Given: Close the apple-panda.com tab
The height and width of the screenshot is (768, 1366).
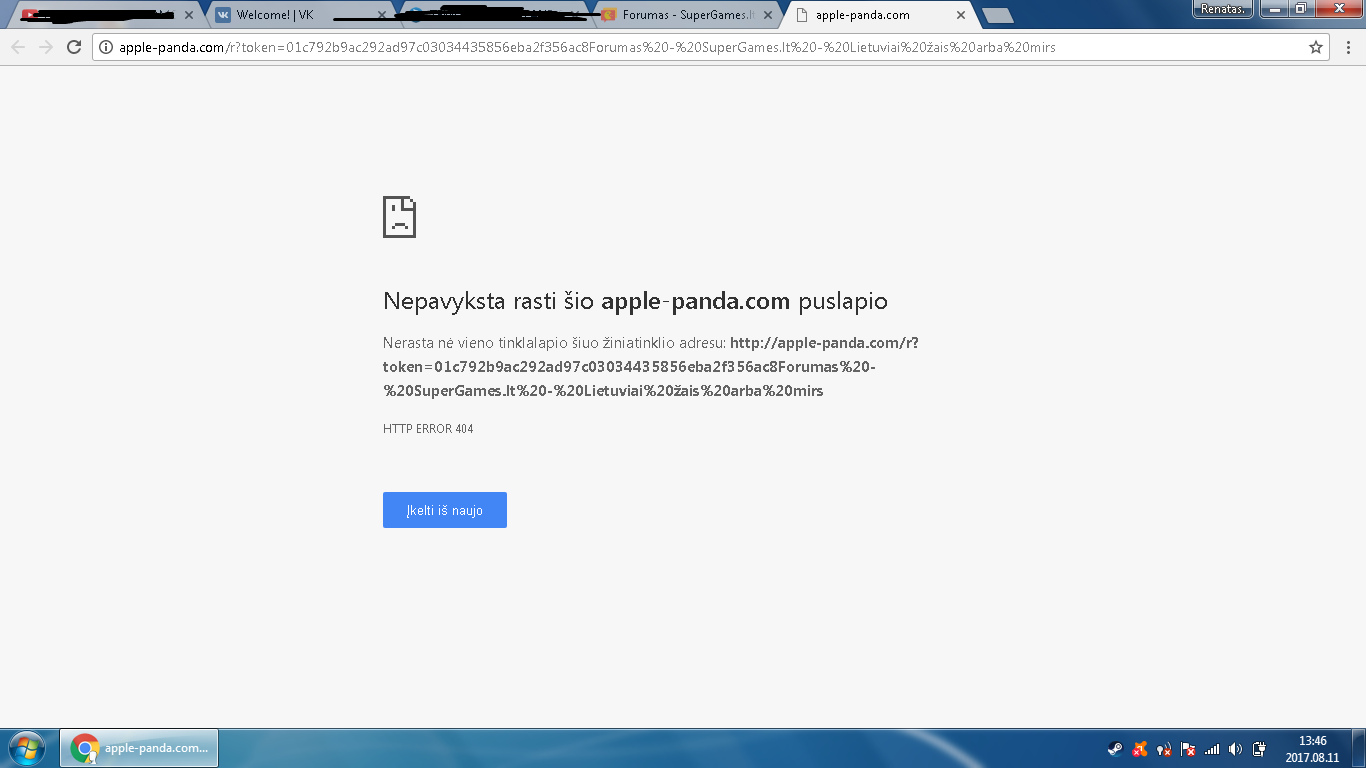Looking at the screenshot, I should (961, 15).
